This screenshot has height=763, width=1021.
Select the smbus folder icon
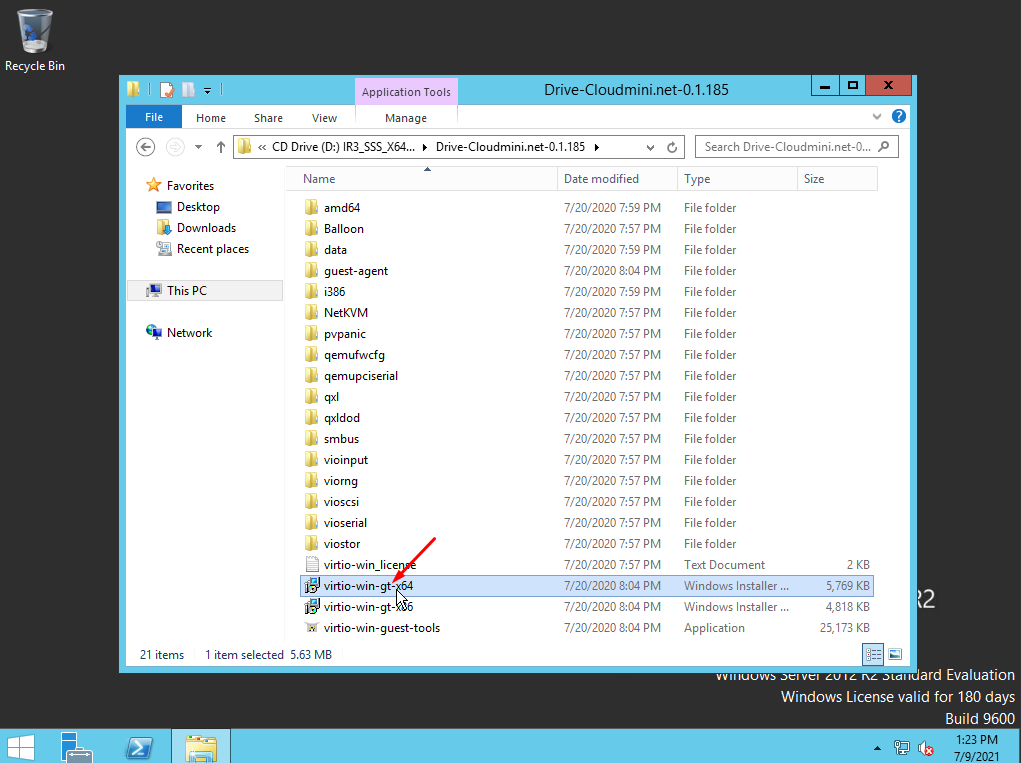[312, 439]
